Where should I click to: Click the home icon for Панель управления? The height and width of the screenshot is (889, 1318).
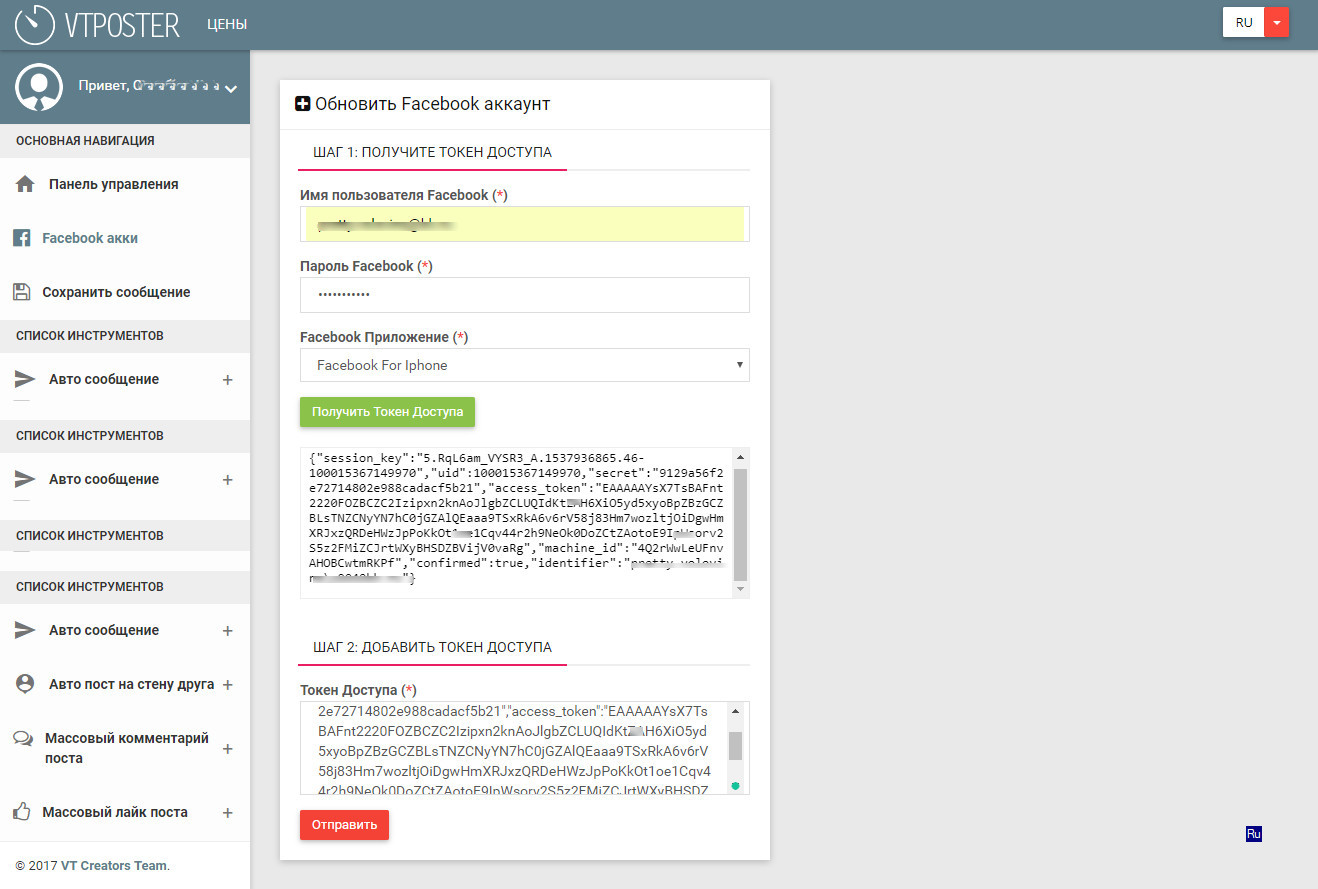tap(25, 184)
